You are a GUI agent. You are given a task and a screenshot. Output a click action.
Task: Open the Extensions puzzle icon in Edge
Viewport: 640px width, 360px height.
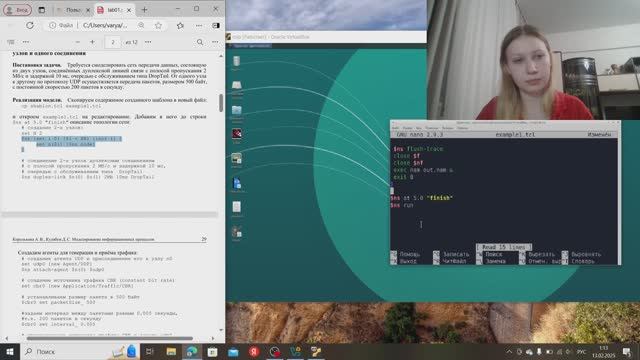coord(180,25)
